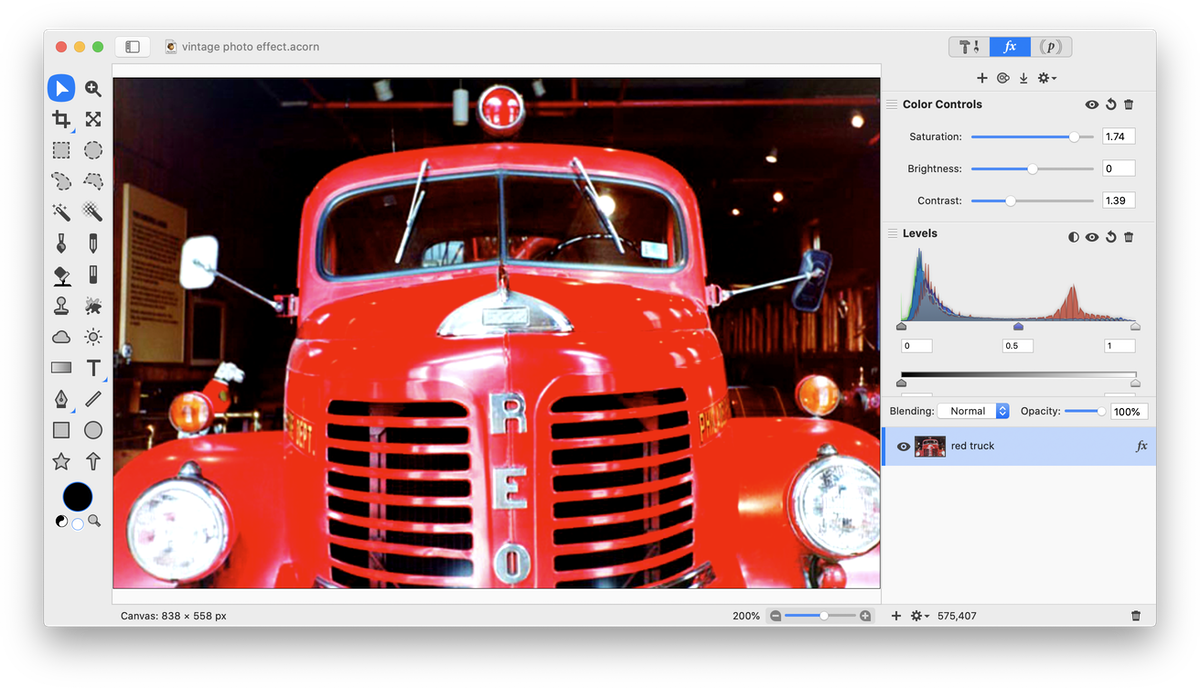Delete the Levels filter
The height and width of the screenshot is (688, 1200).
(1129, 237)
